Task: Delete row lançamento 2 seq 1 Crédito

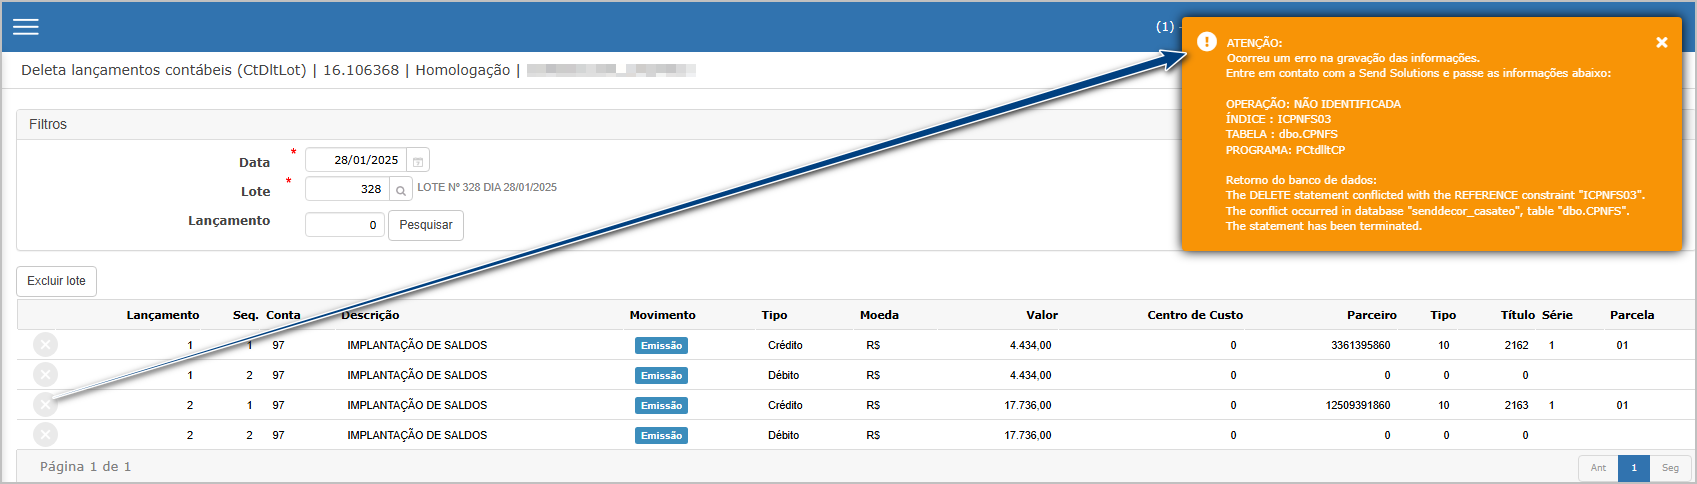Action: [x=45, y=405]
